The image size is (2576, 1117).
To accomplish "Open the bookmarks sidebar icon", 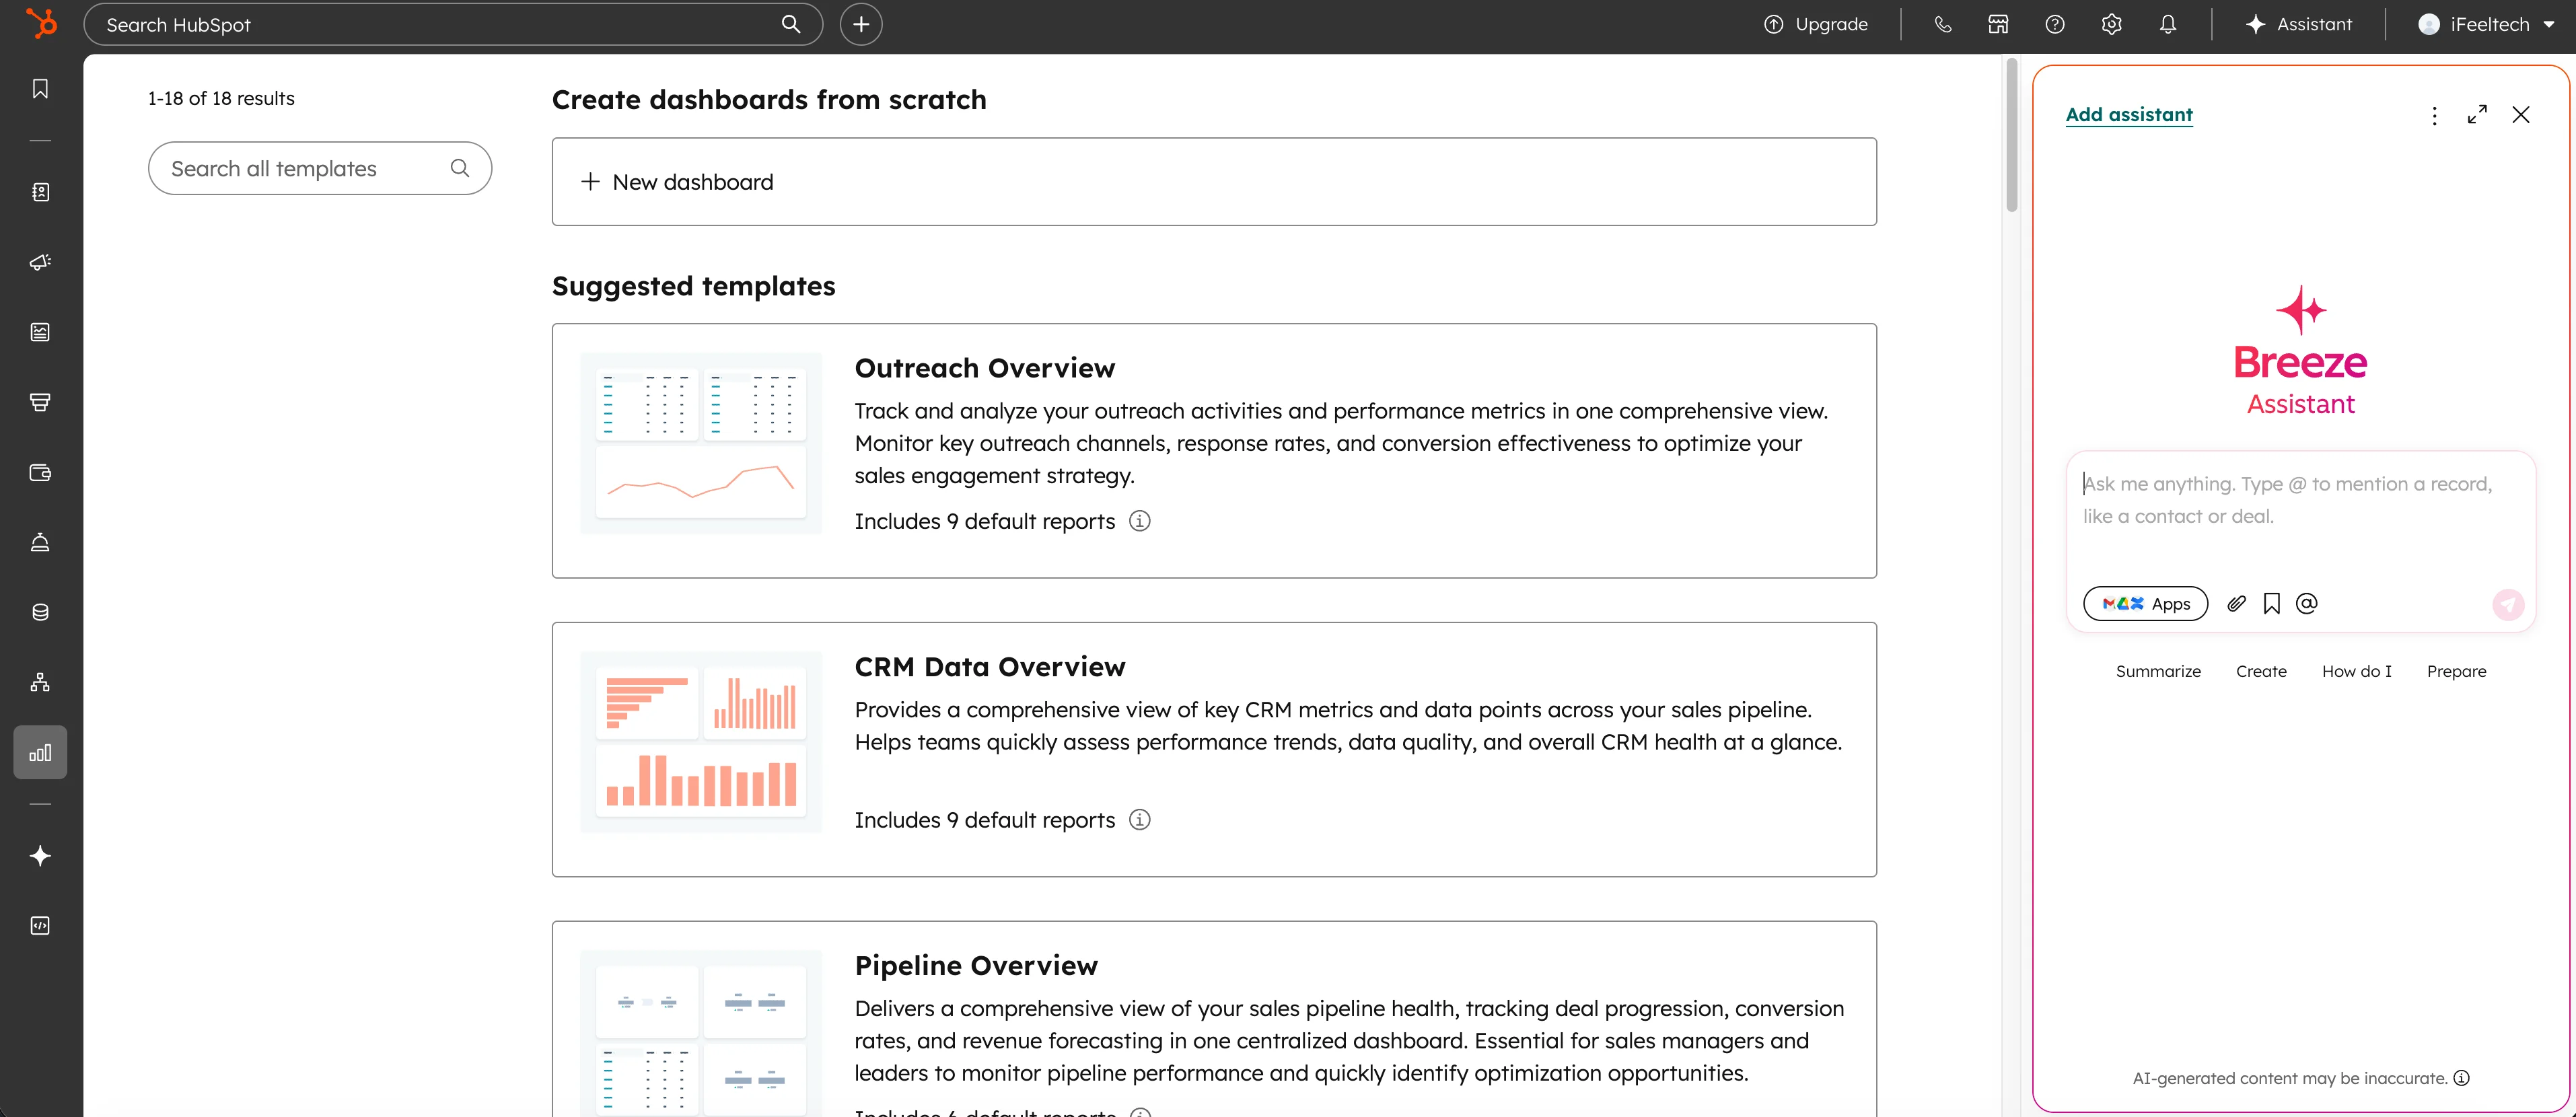I will (40, 89).
